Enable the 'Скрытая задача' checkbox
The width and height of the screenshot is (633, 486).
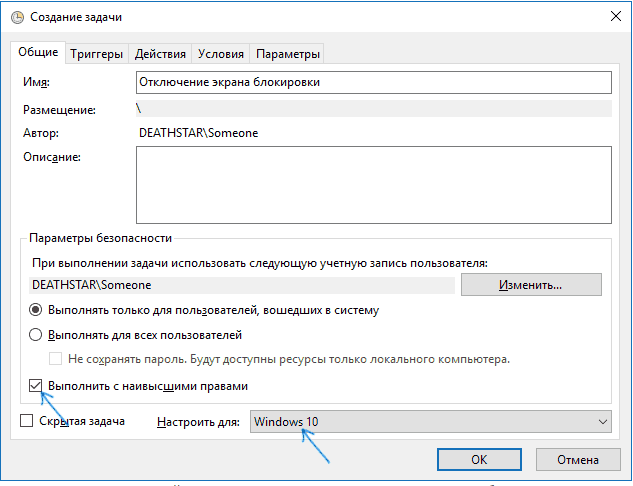click(27, 421)
